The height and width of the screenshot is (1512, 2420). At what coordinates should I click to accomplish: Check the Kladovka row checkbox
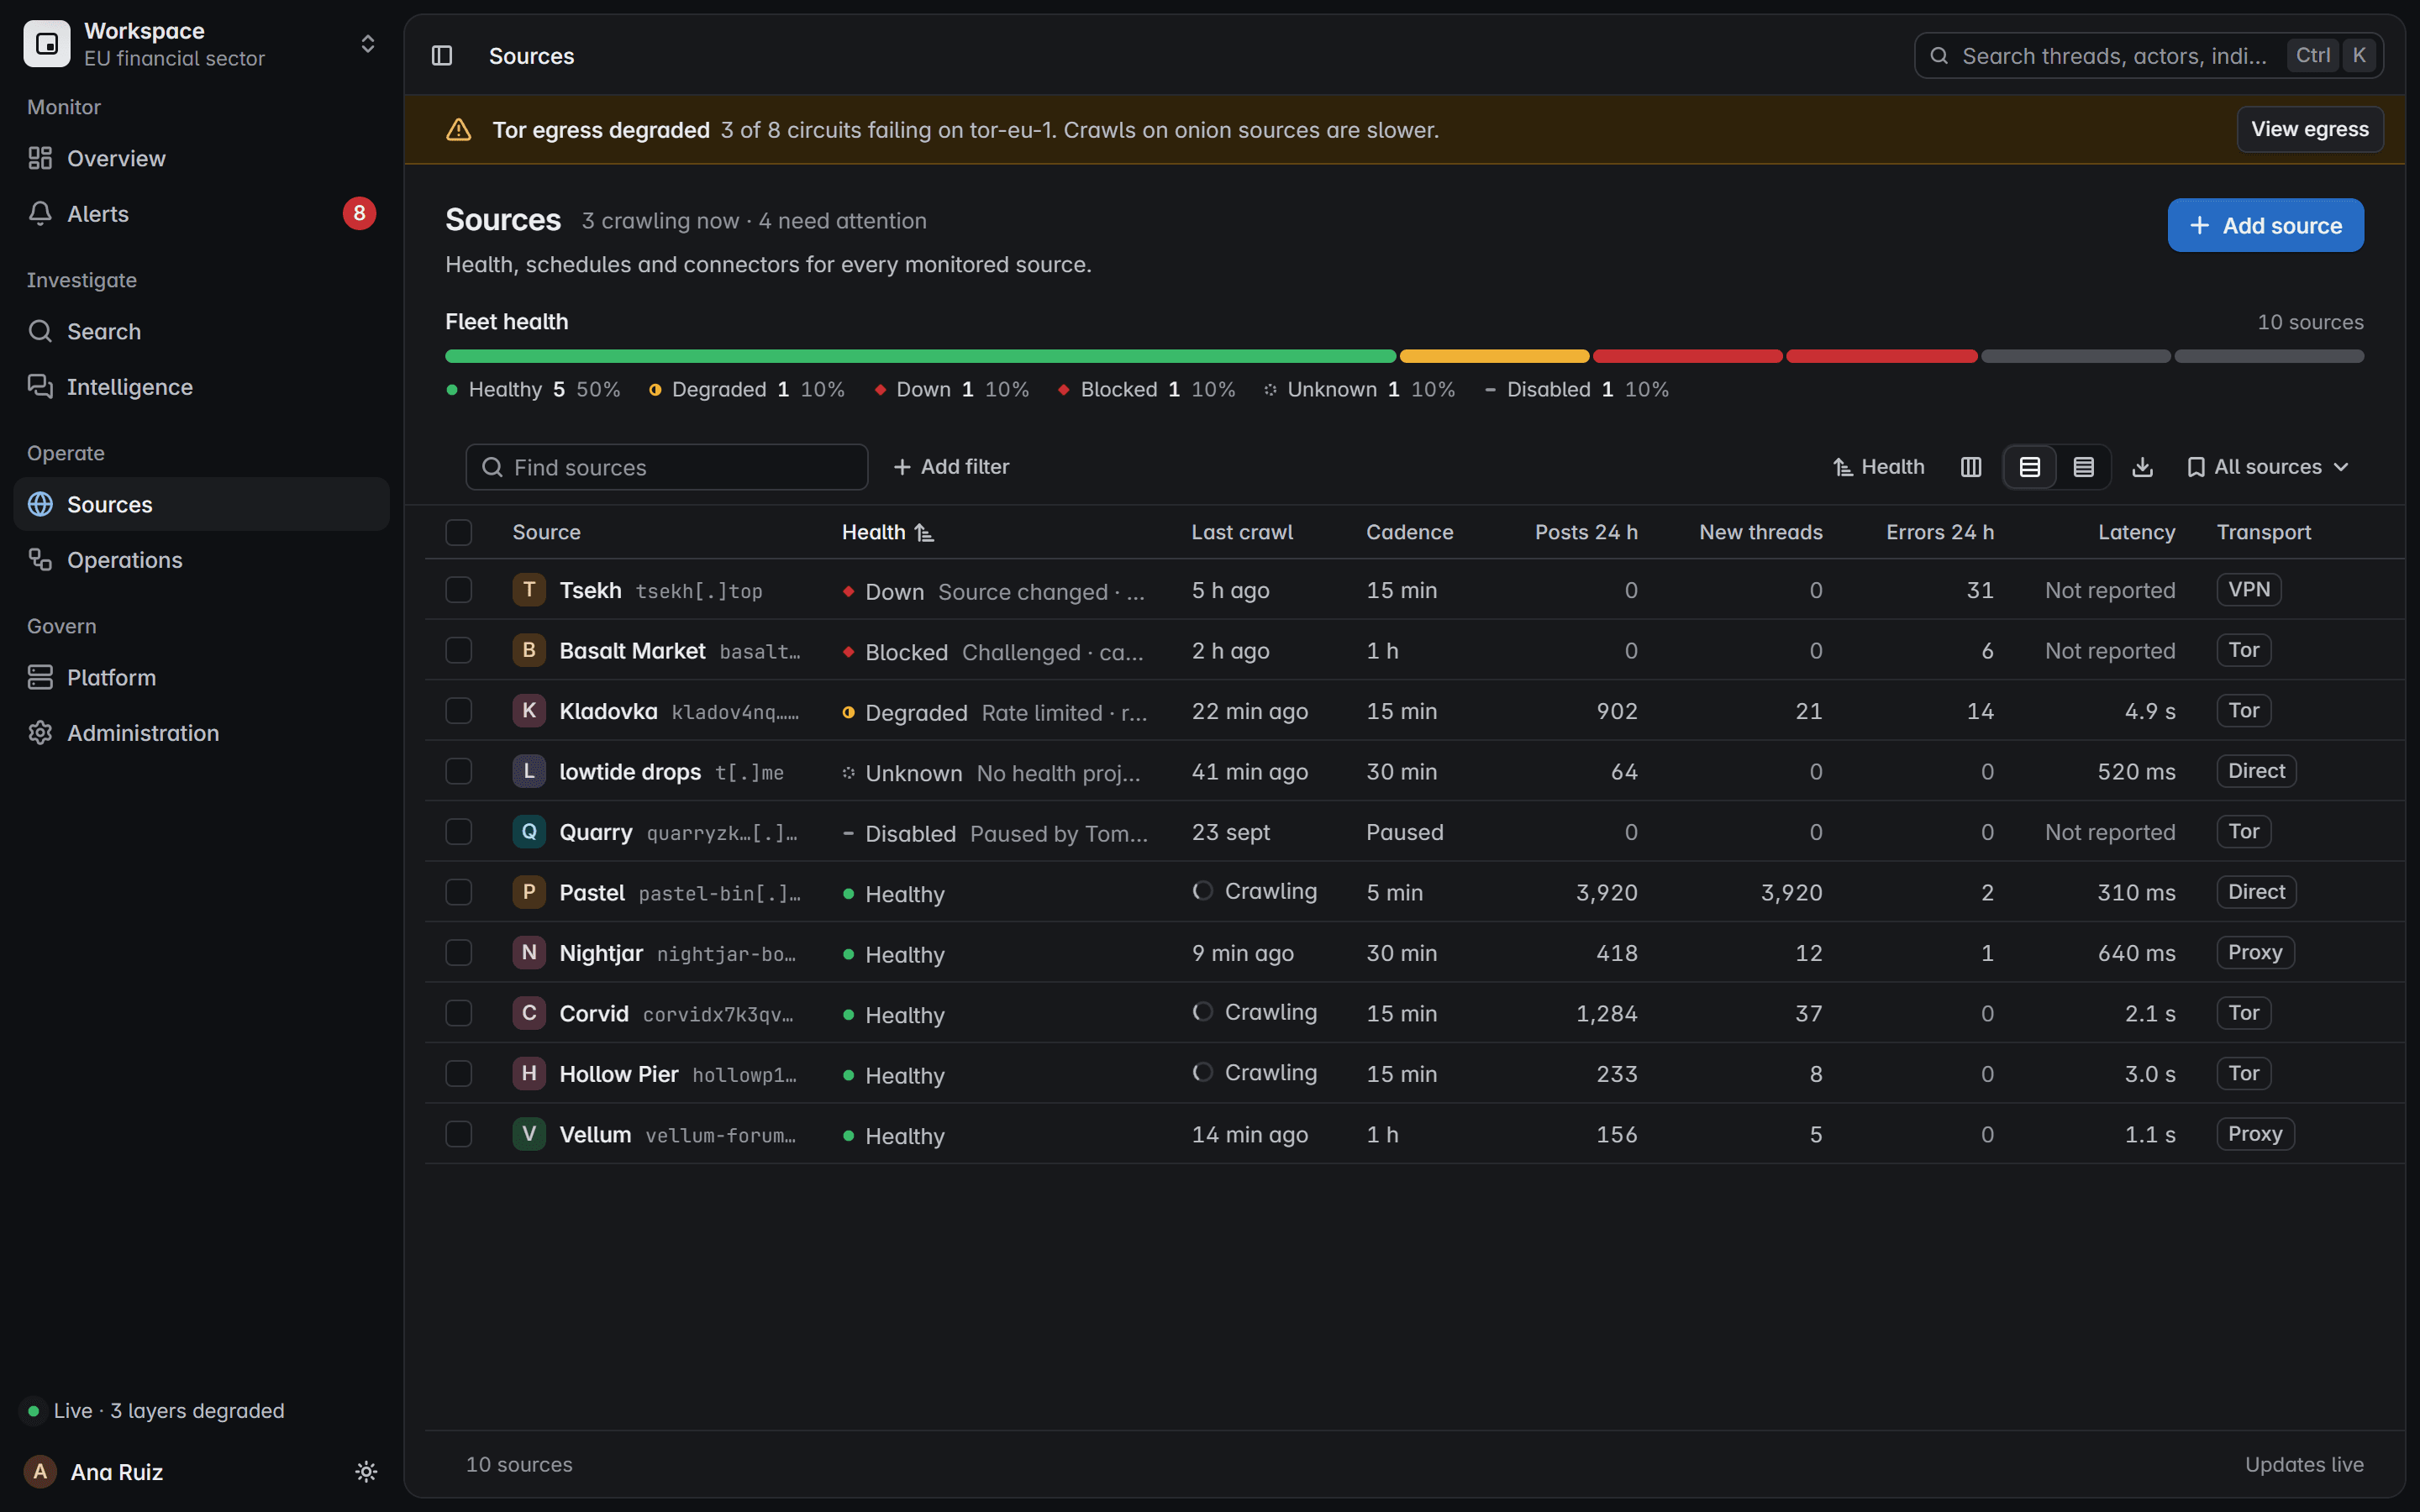click(x=458, y=711)
